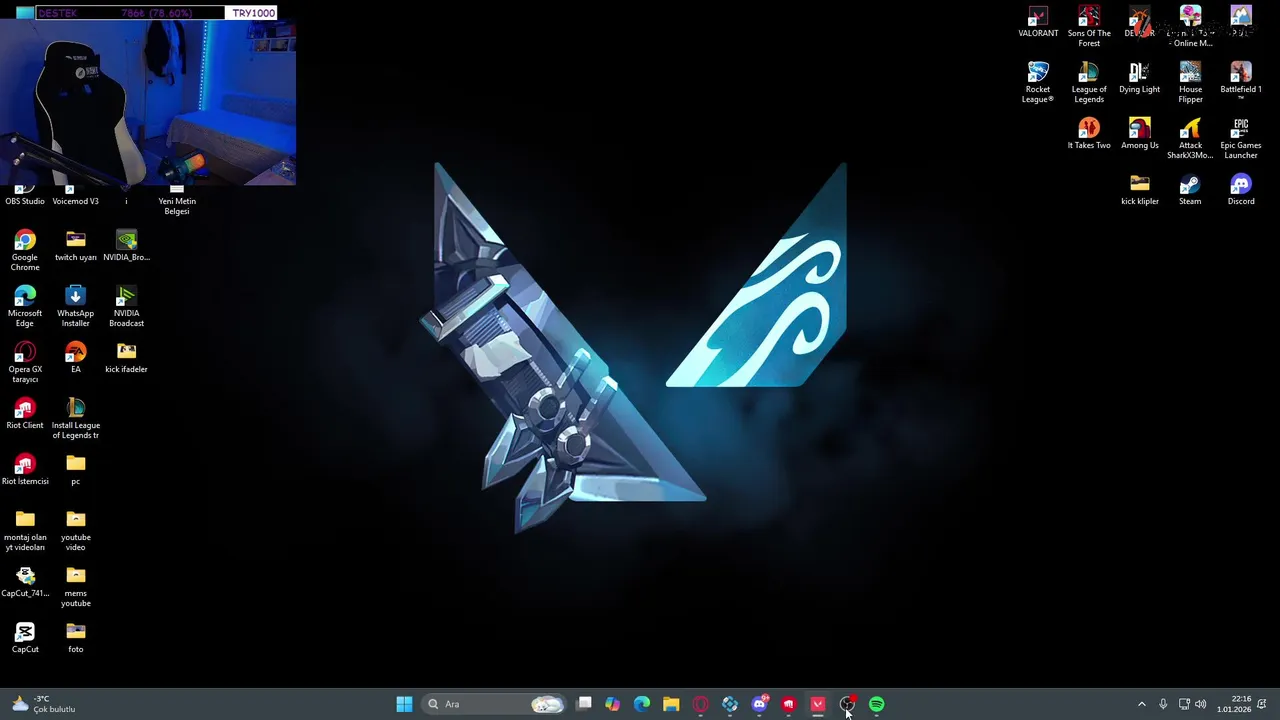Select the EA desktop shortcut

(x=76, y=359)
